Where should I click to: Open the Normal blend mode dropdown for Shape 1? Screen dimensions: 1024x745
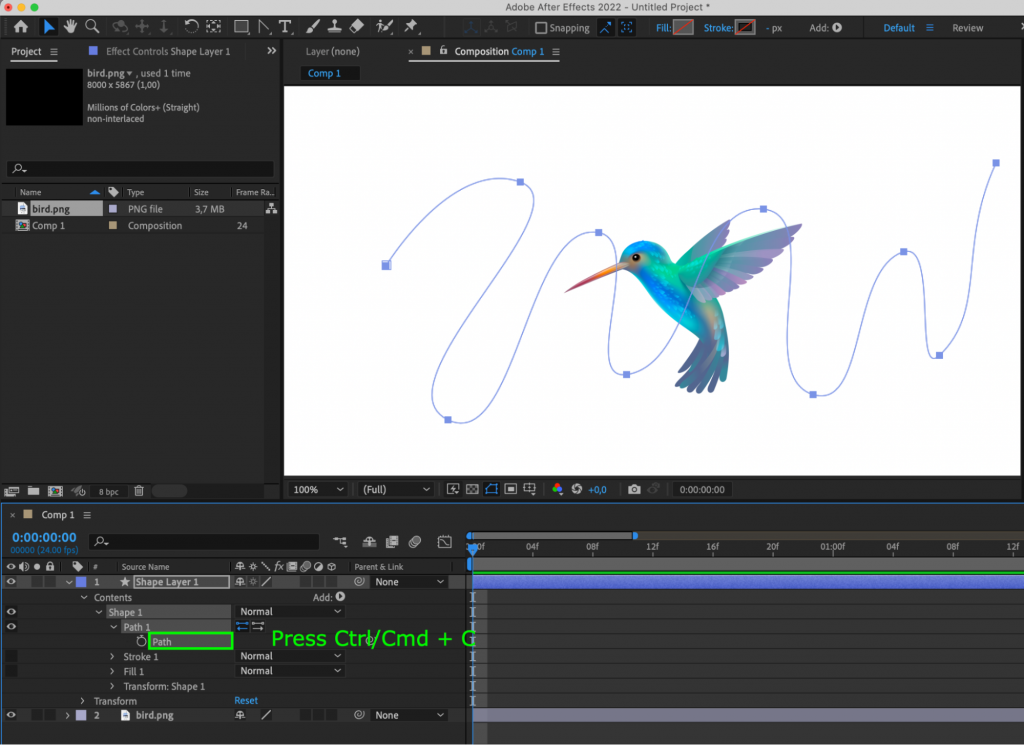(x=289, y=611)
